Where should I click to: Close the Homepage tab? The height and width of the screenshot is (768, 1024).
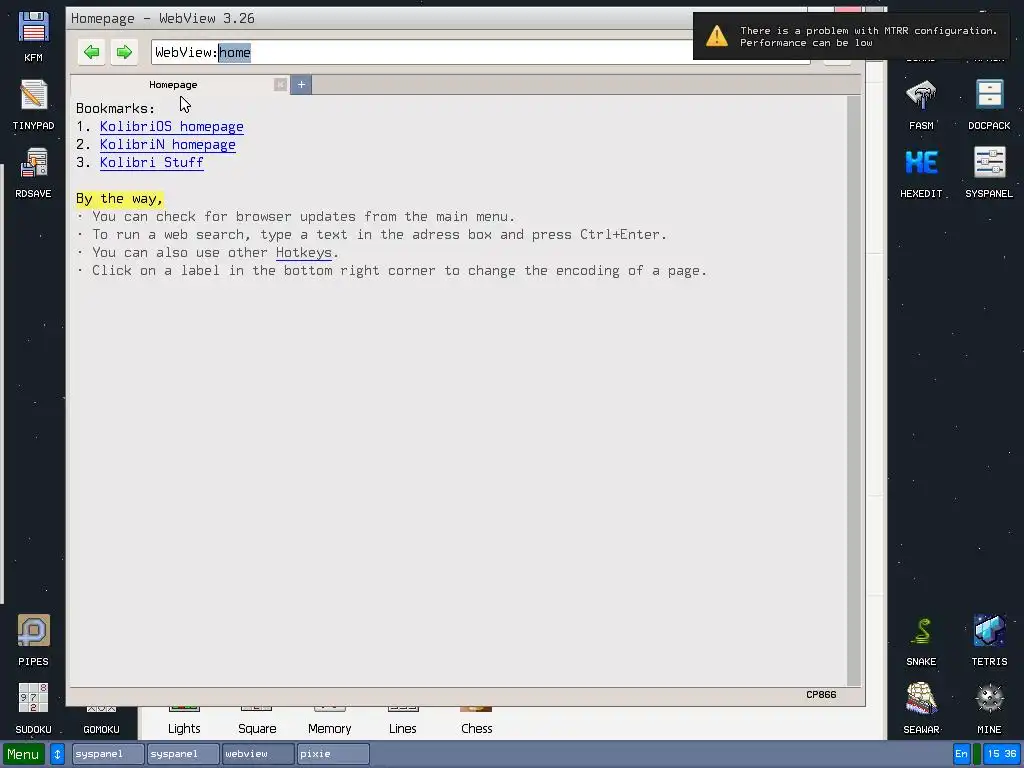click(x=280, y=84)
